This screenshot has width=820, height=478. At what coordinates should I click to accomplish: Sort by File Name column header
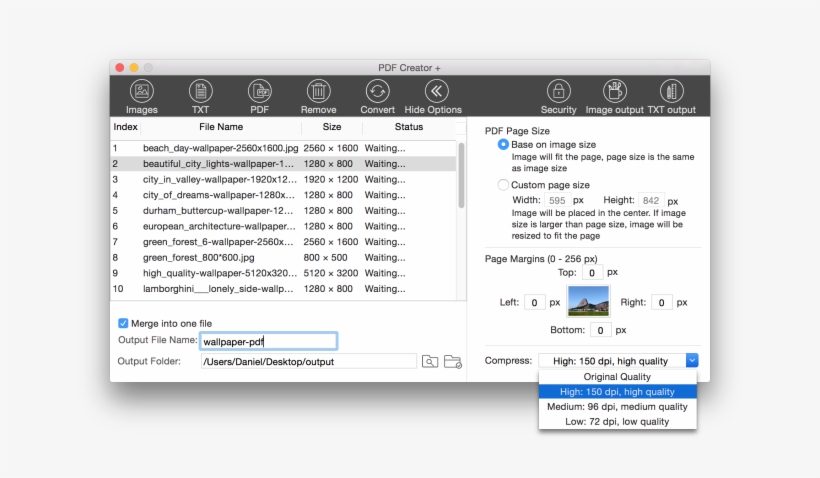coord(221,127)
